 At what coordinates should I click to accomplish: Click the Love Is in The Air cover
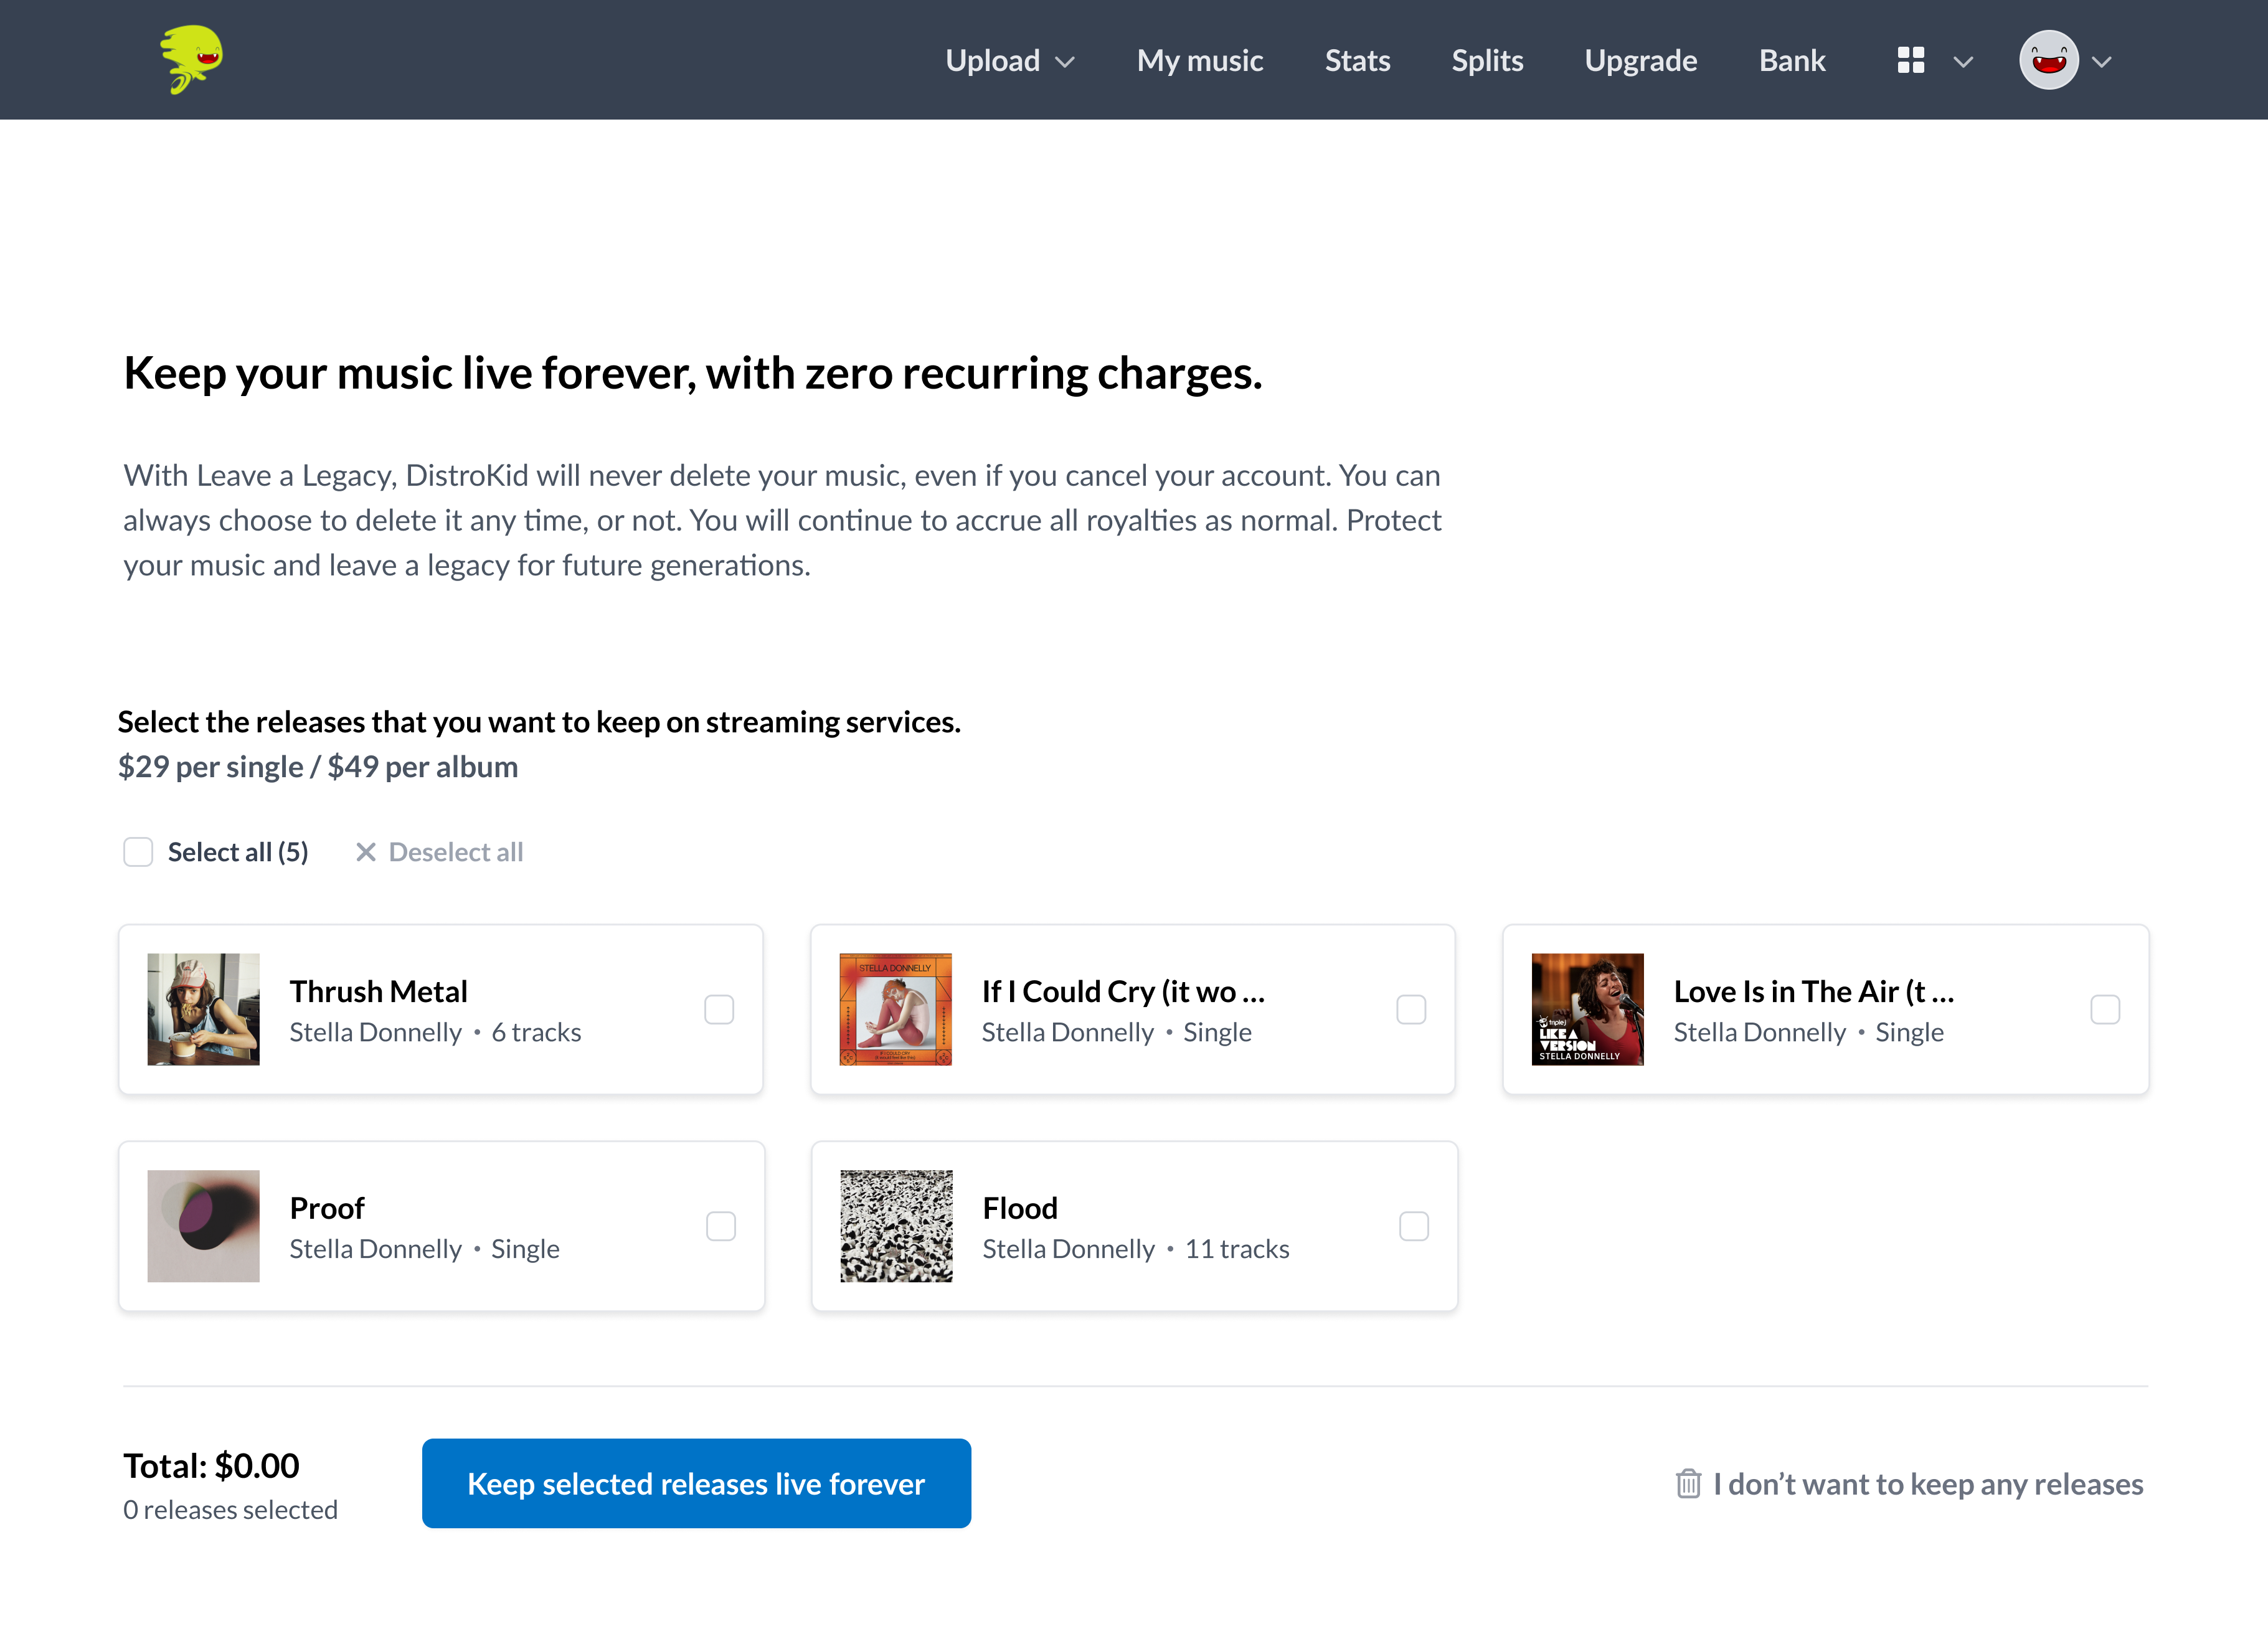(x=1588, y=1009)
